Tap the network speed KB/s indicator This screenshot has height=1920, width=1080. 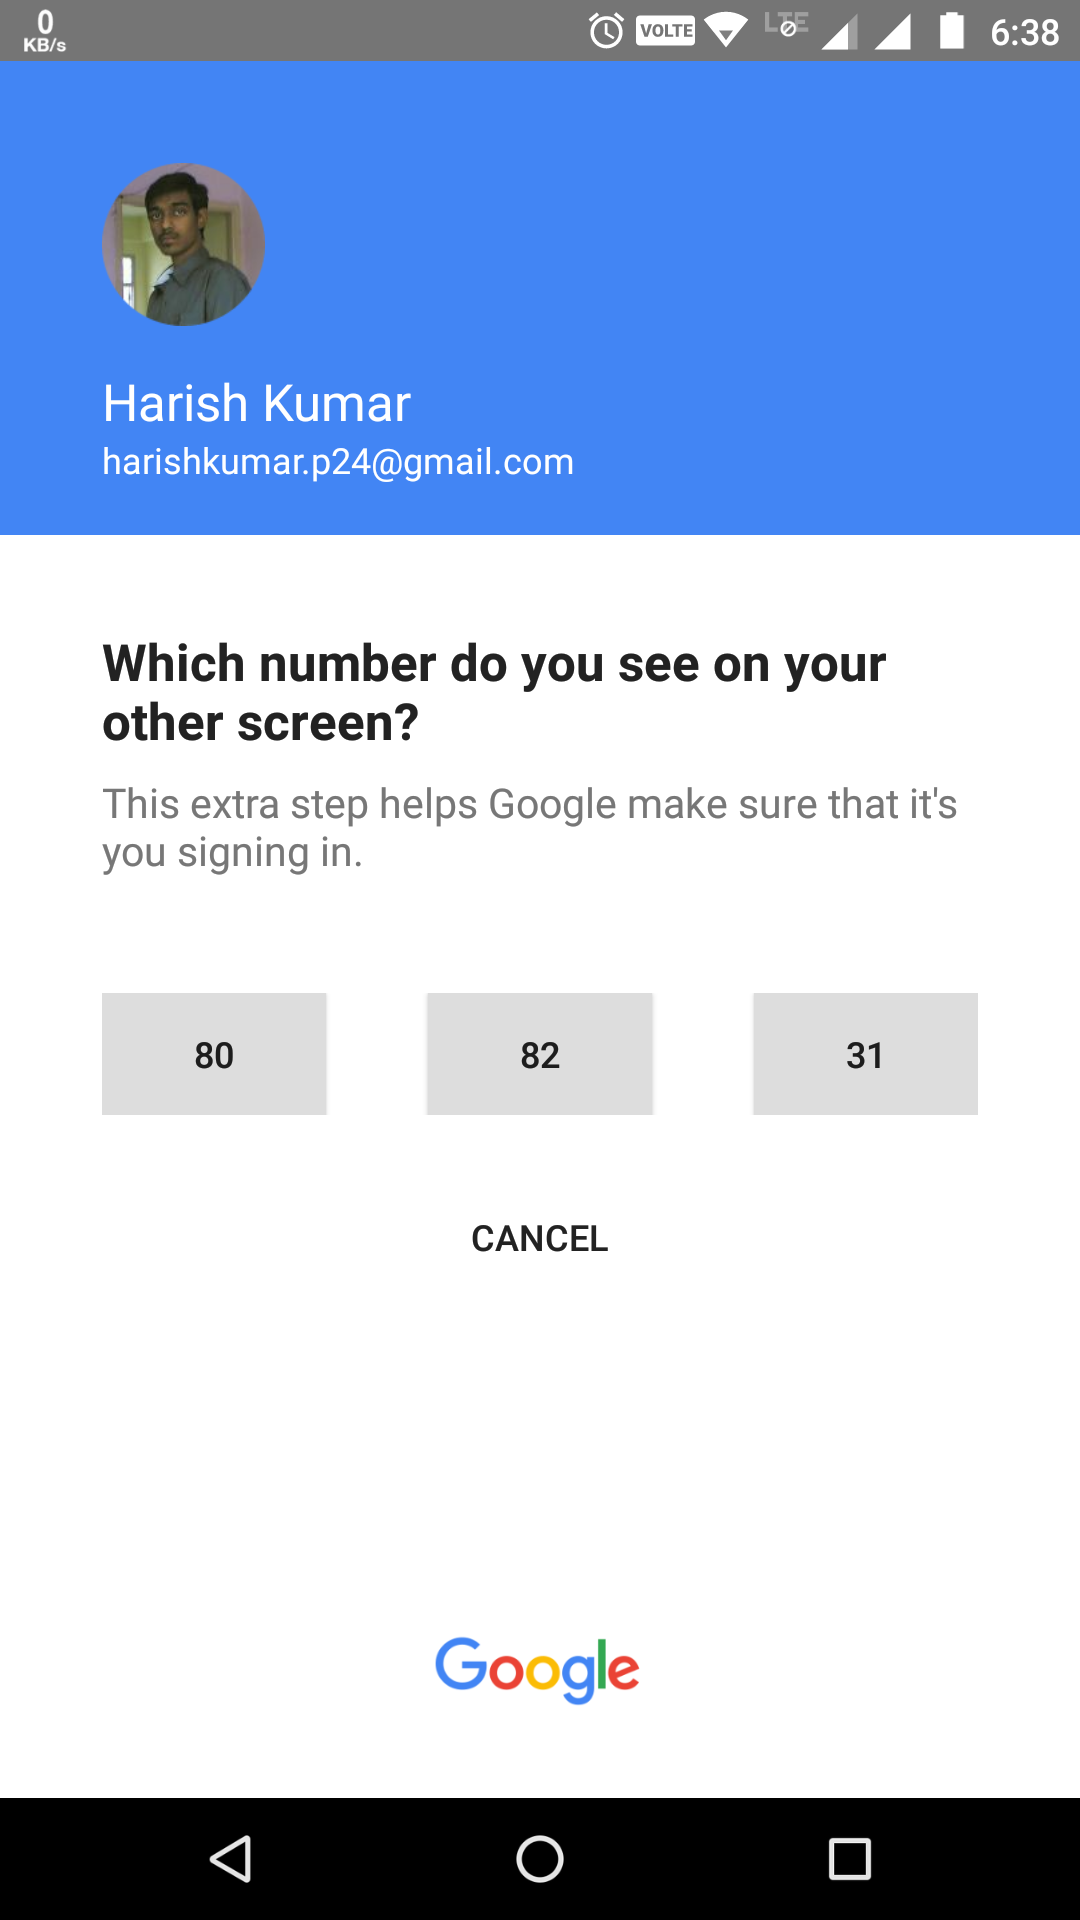[x=45, y=31]
